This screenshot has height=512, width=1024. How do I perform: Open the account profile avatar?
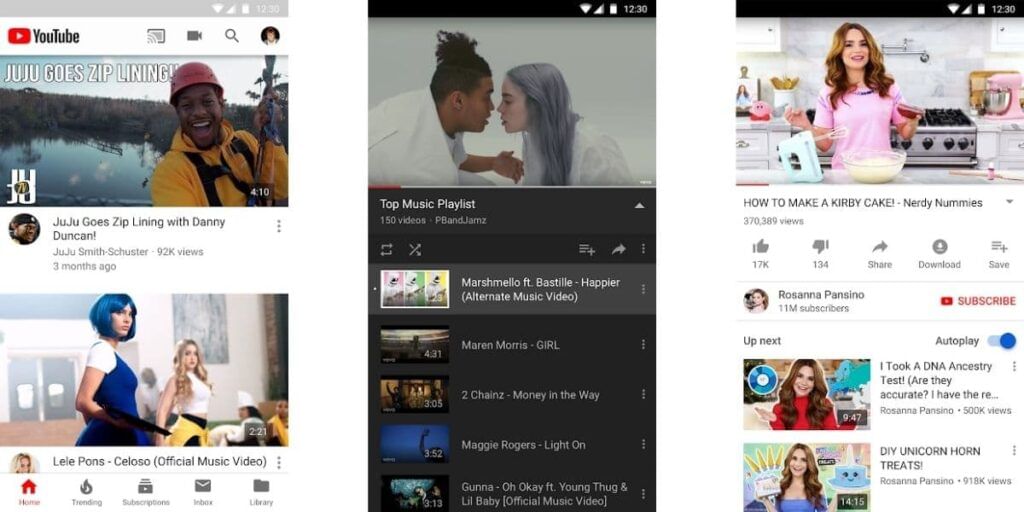[x=270, y=36]
